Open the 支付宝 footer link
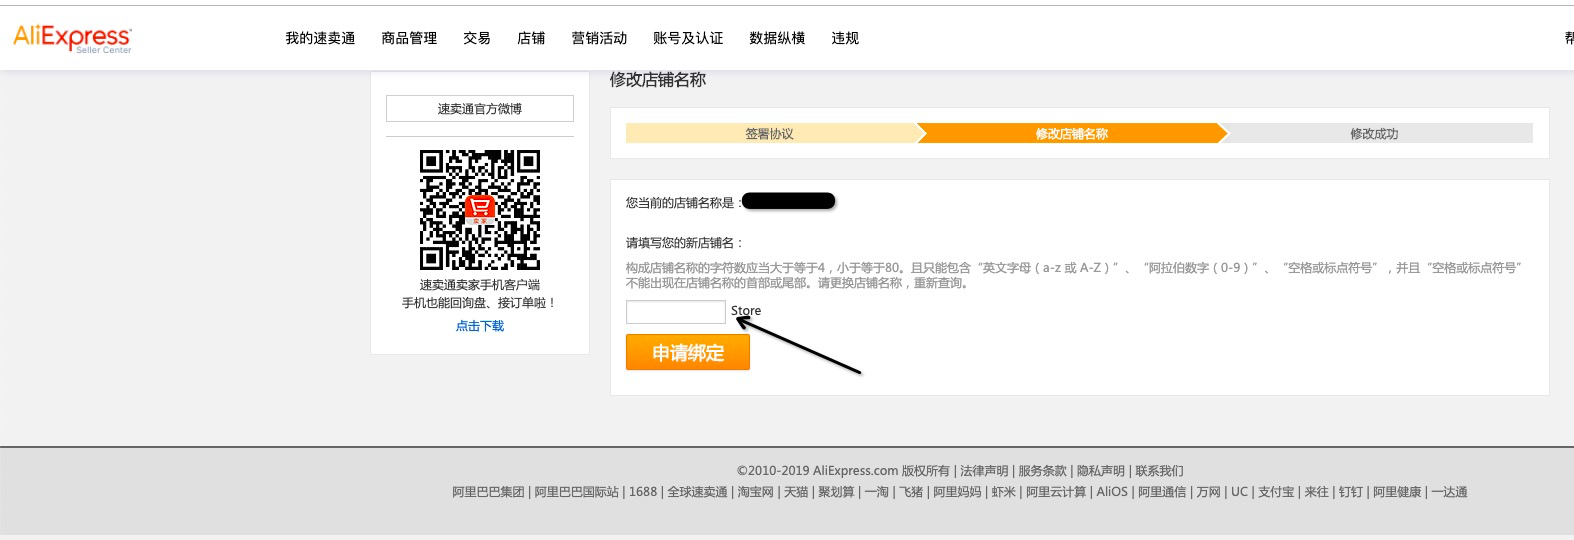The height and width of the screenshot is (540, 1574). [1276, 492]
